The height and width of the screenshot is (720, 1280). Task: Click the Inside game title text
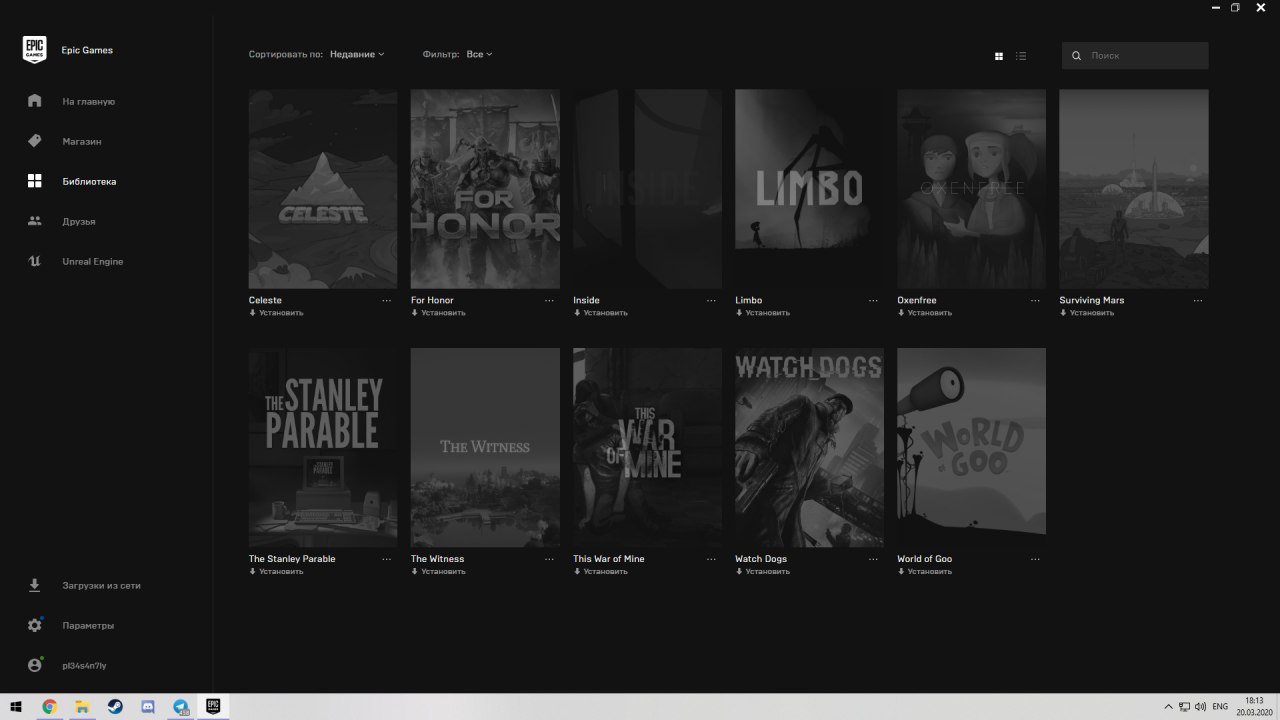tap(586, 300)
